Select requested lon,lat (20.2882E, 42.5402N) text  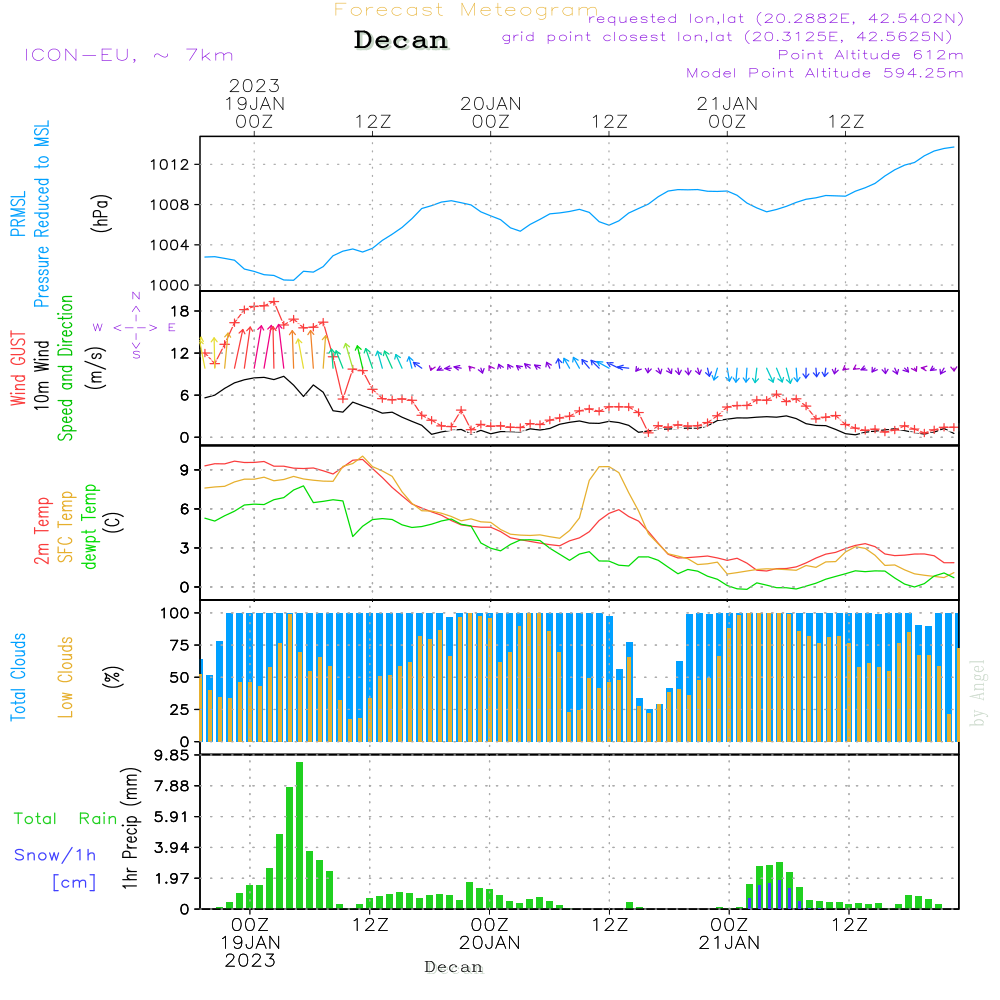click(776, 18)
